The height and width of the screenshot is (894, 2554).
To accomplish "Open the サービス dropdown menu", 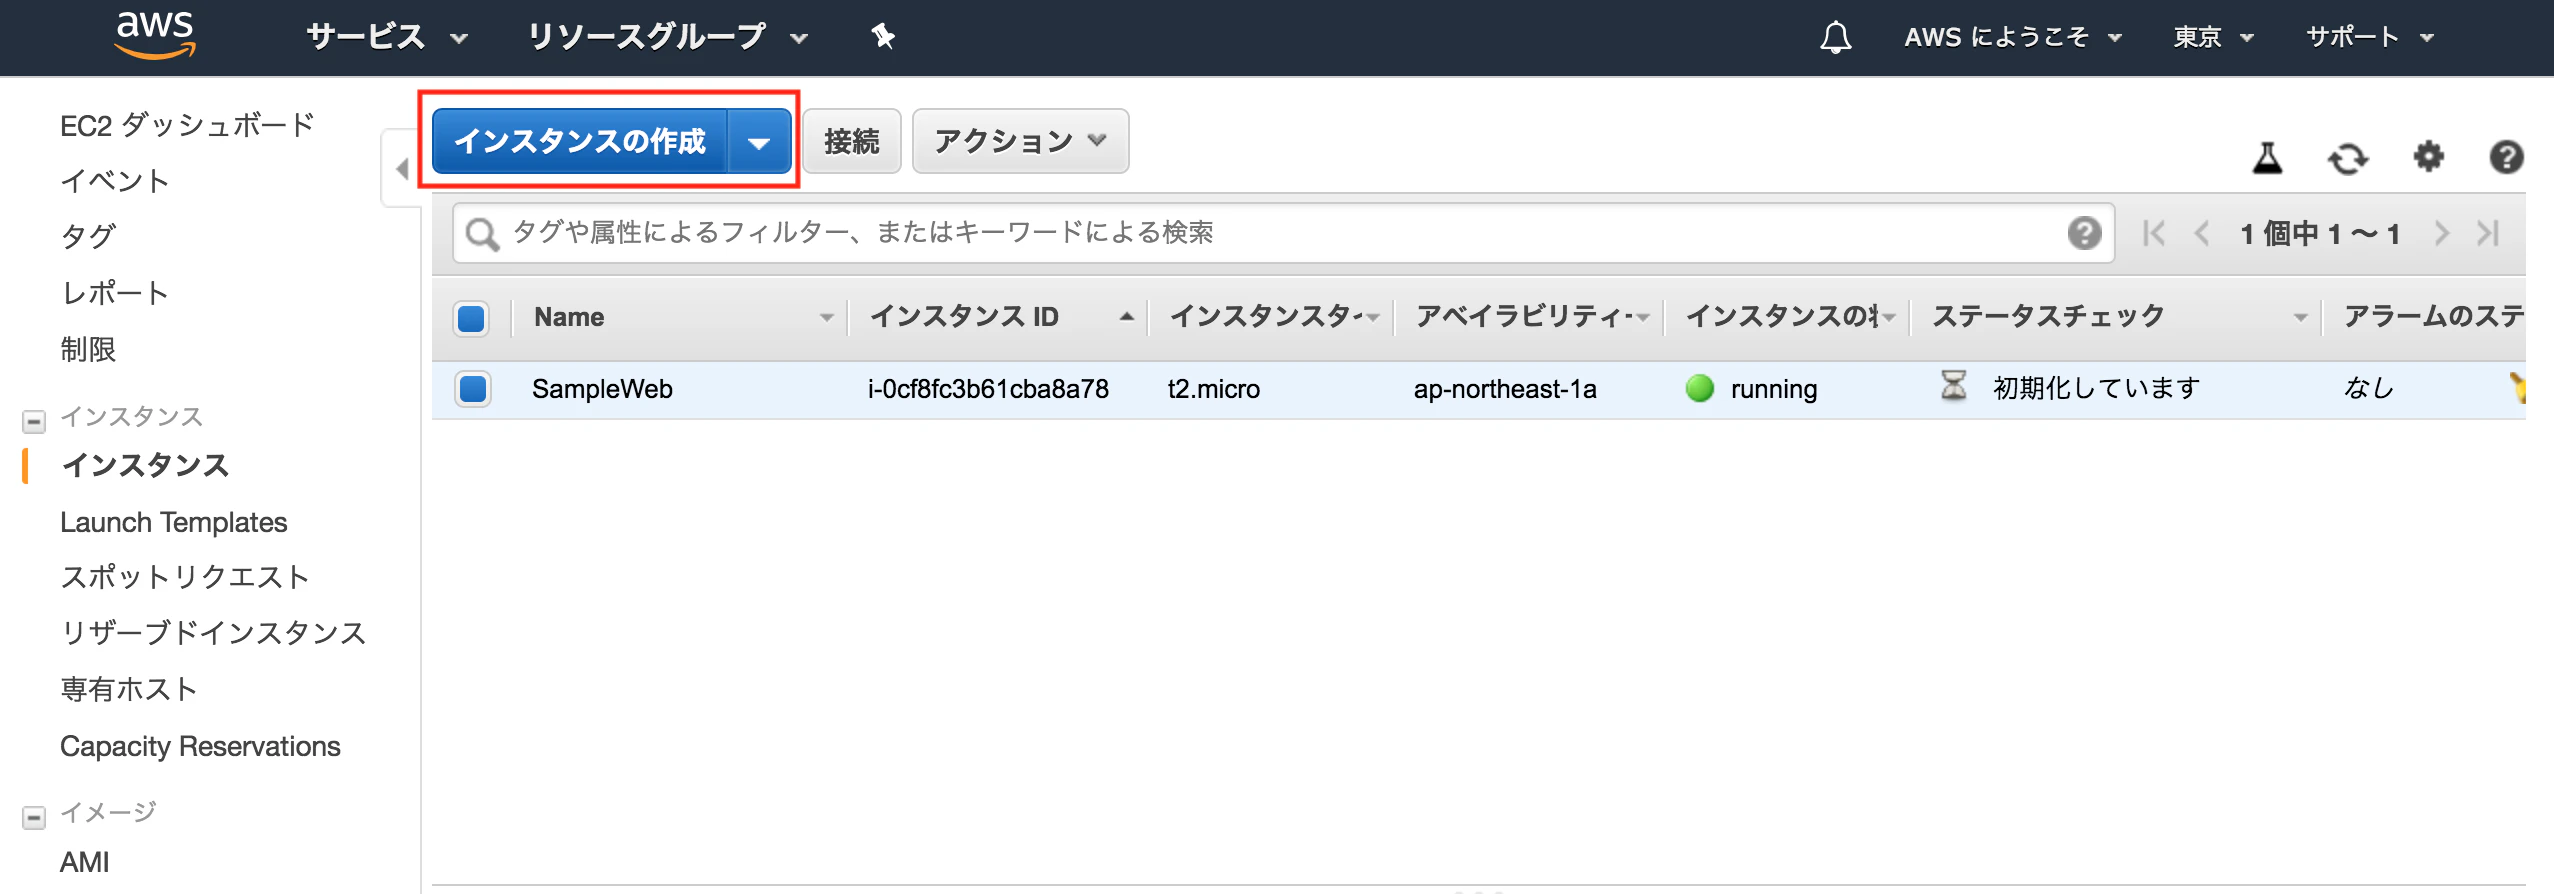I will click(387, 37).
